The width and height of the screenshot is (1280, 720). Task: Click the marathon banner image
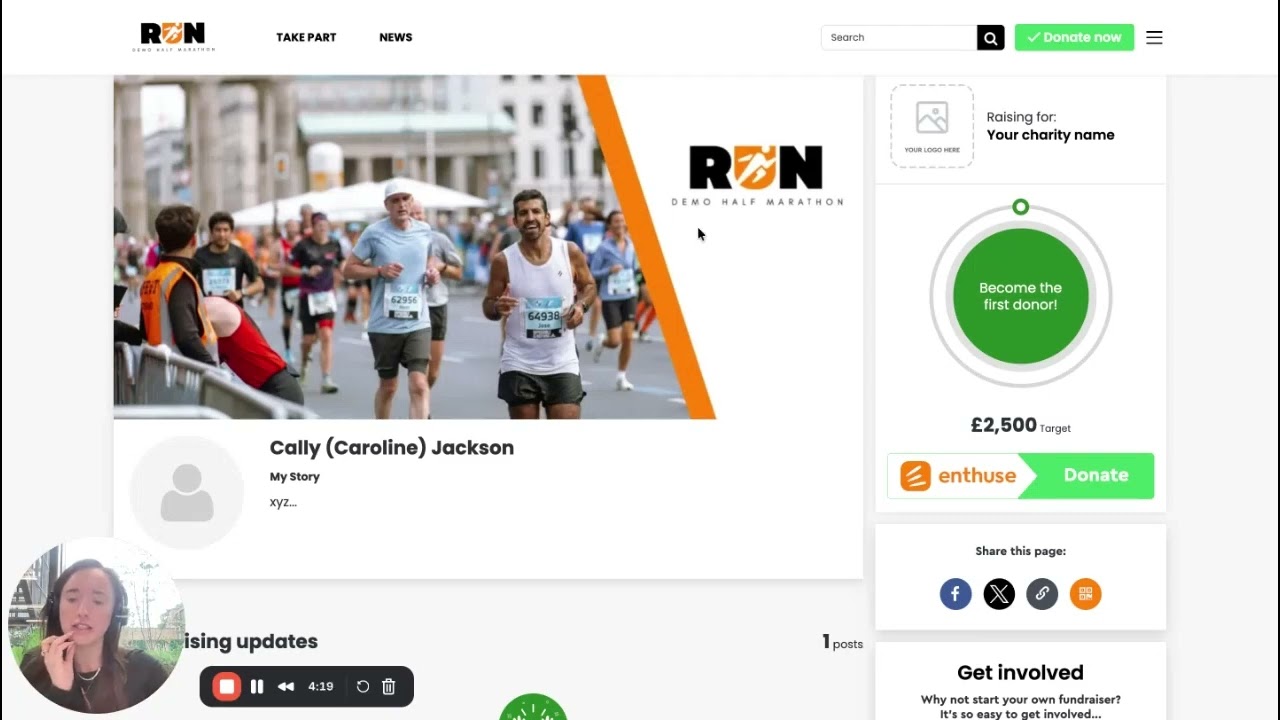tap(488, 247)
